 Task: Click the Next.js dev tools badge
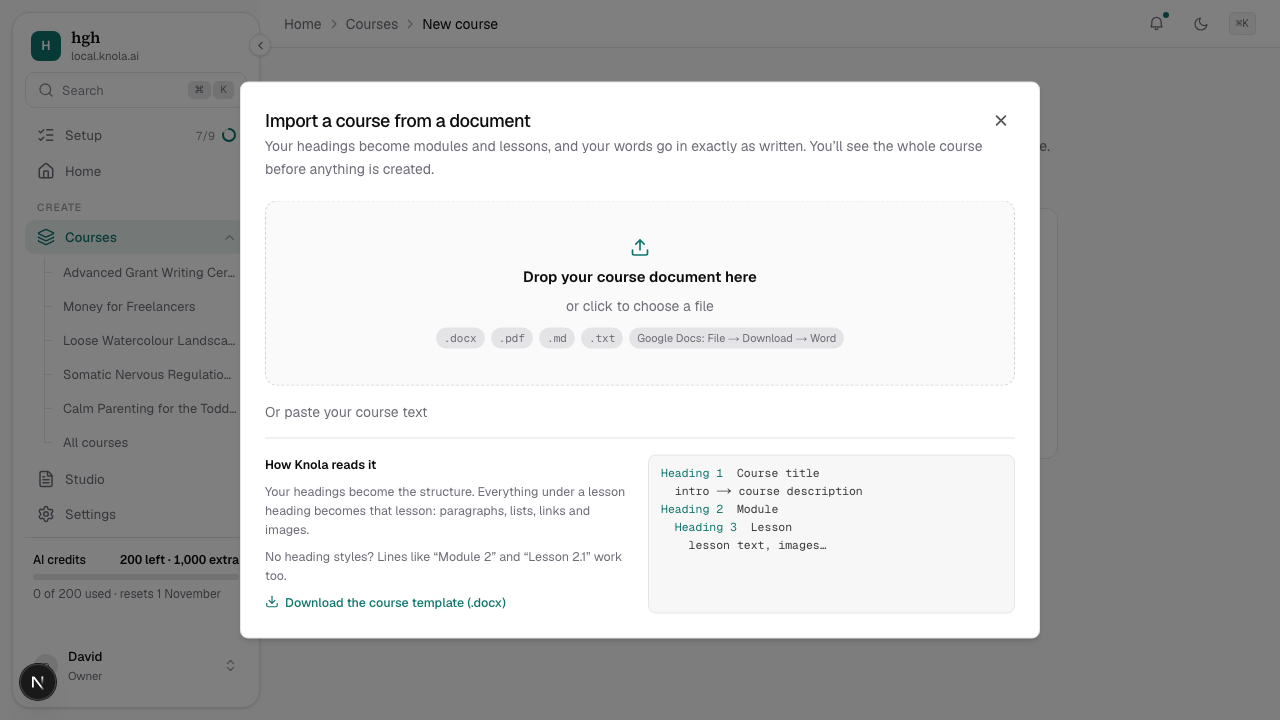coord(38,682)
